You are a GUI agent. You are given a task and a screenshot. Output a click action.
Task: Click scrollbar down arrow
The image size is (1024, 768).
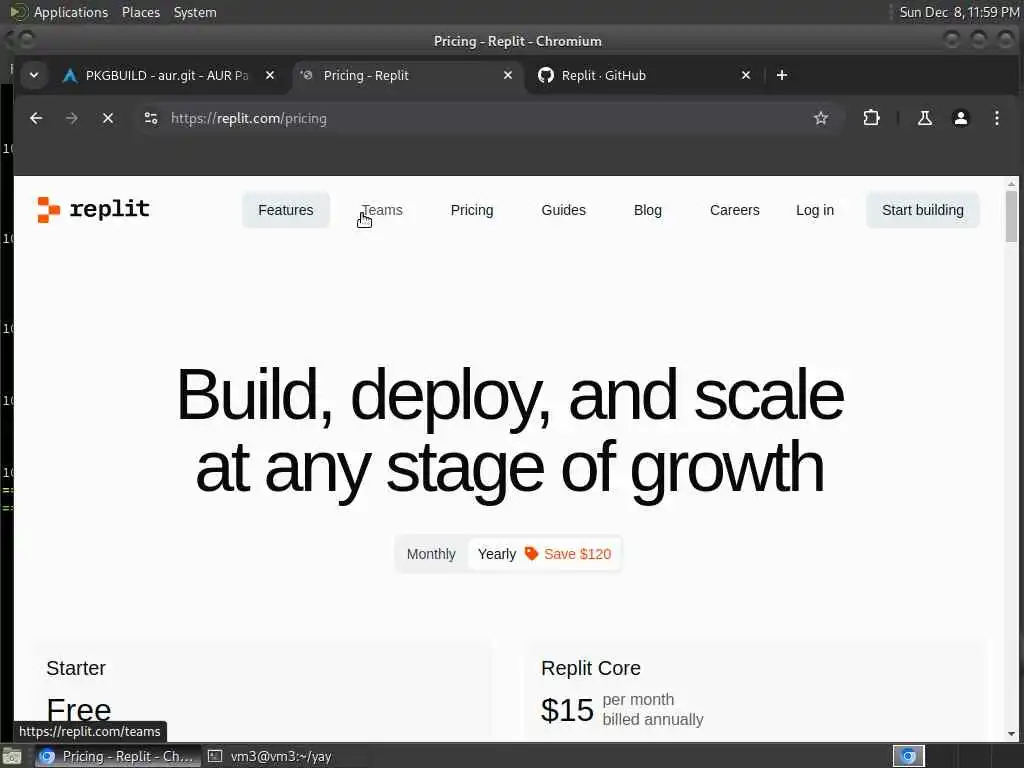pyautogui.click(x=1012, y=734)
